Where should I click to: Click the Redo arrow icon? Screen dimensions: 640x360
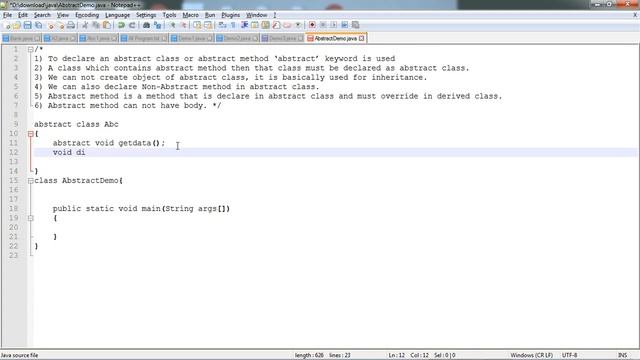[x=132, y=25]
